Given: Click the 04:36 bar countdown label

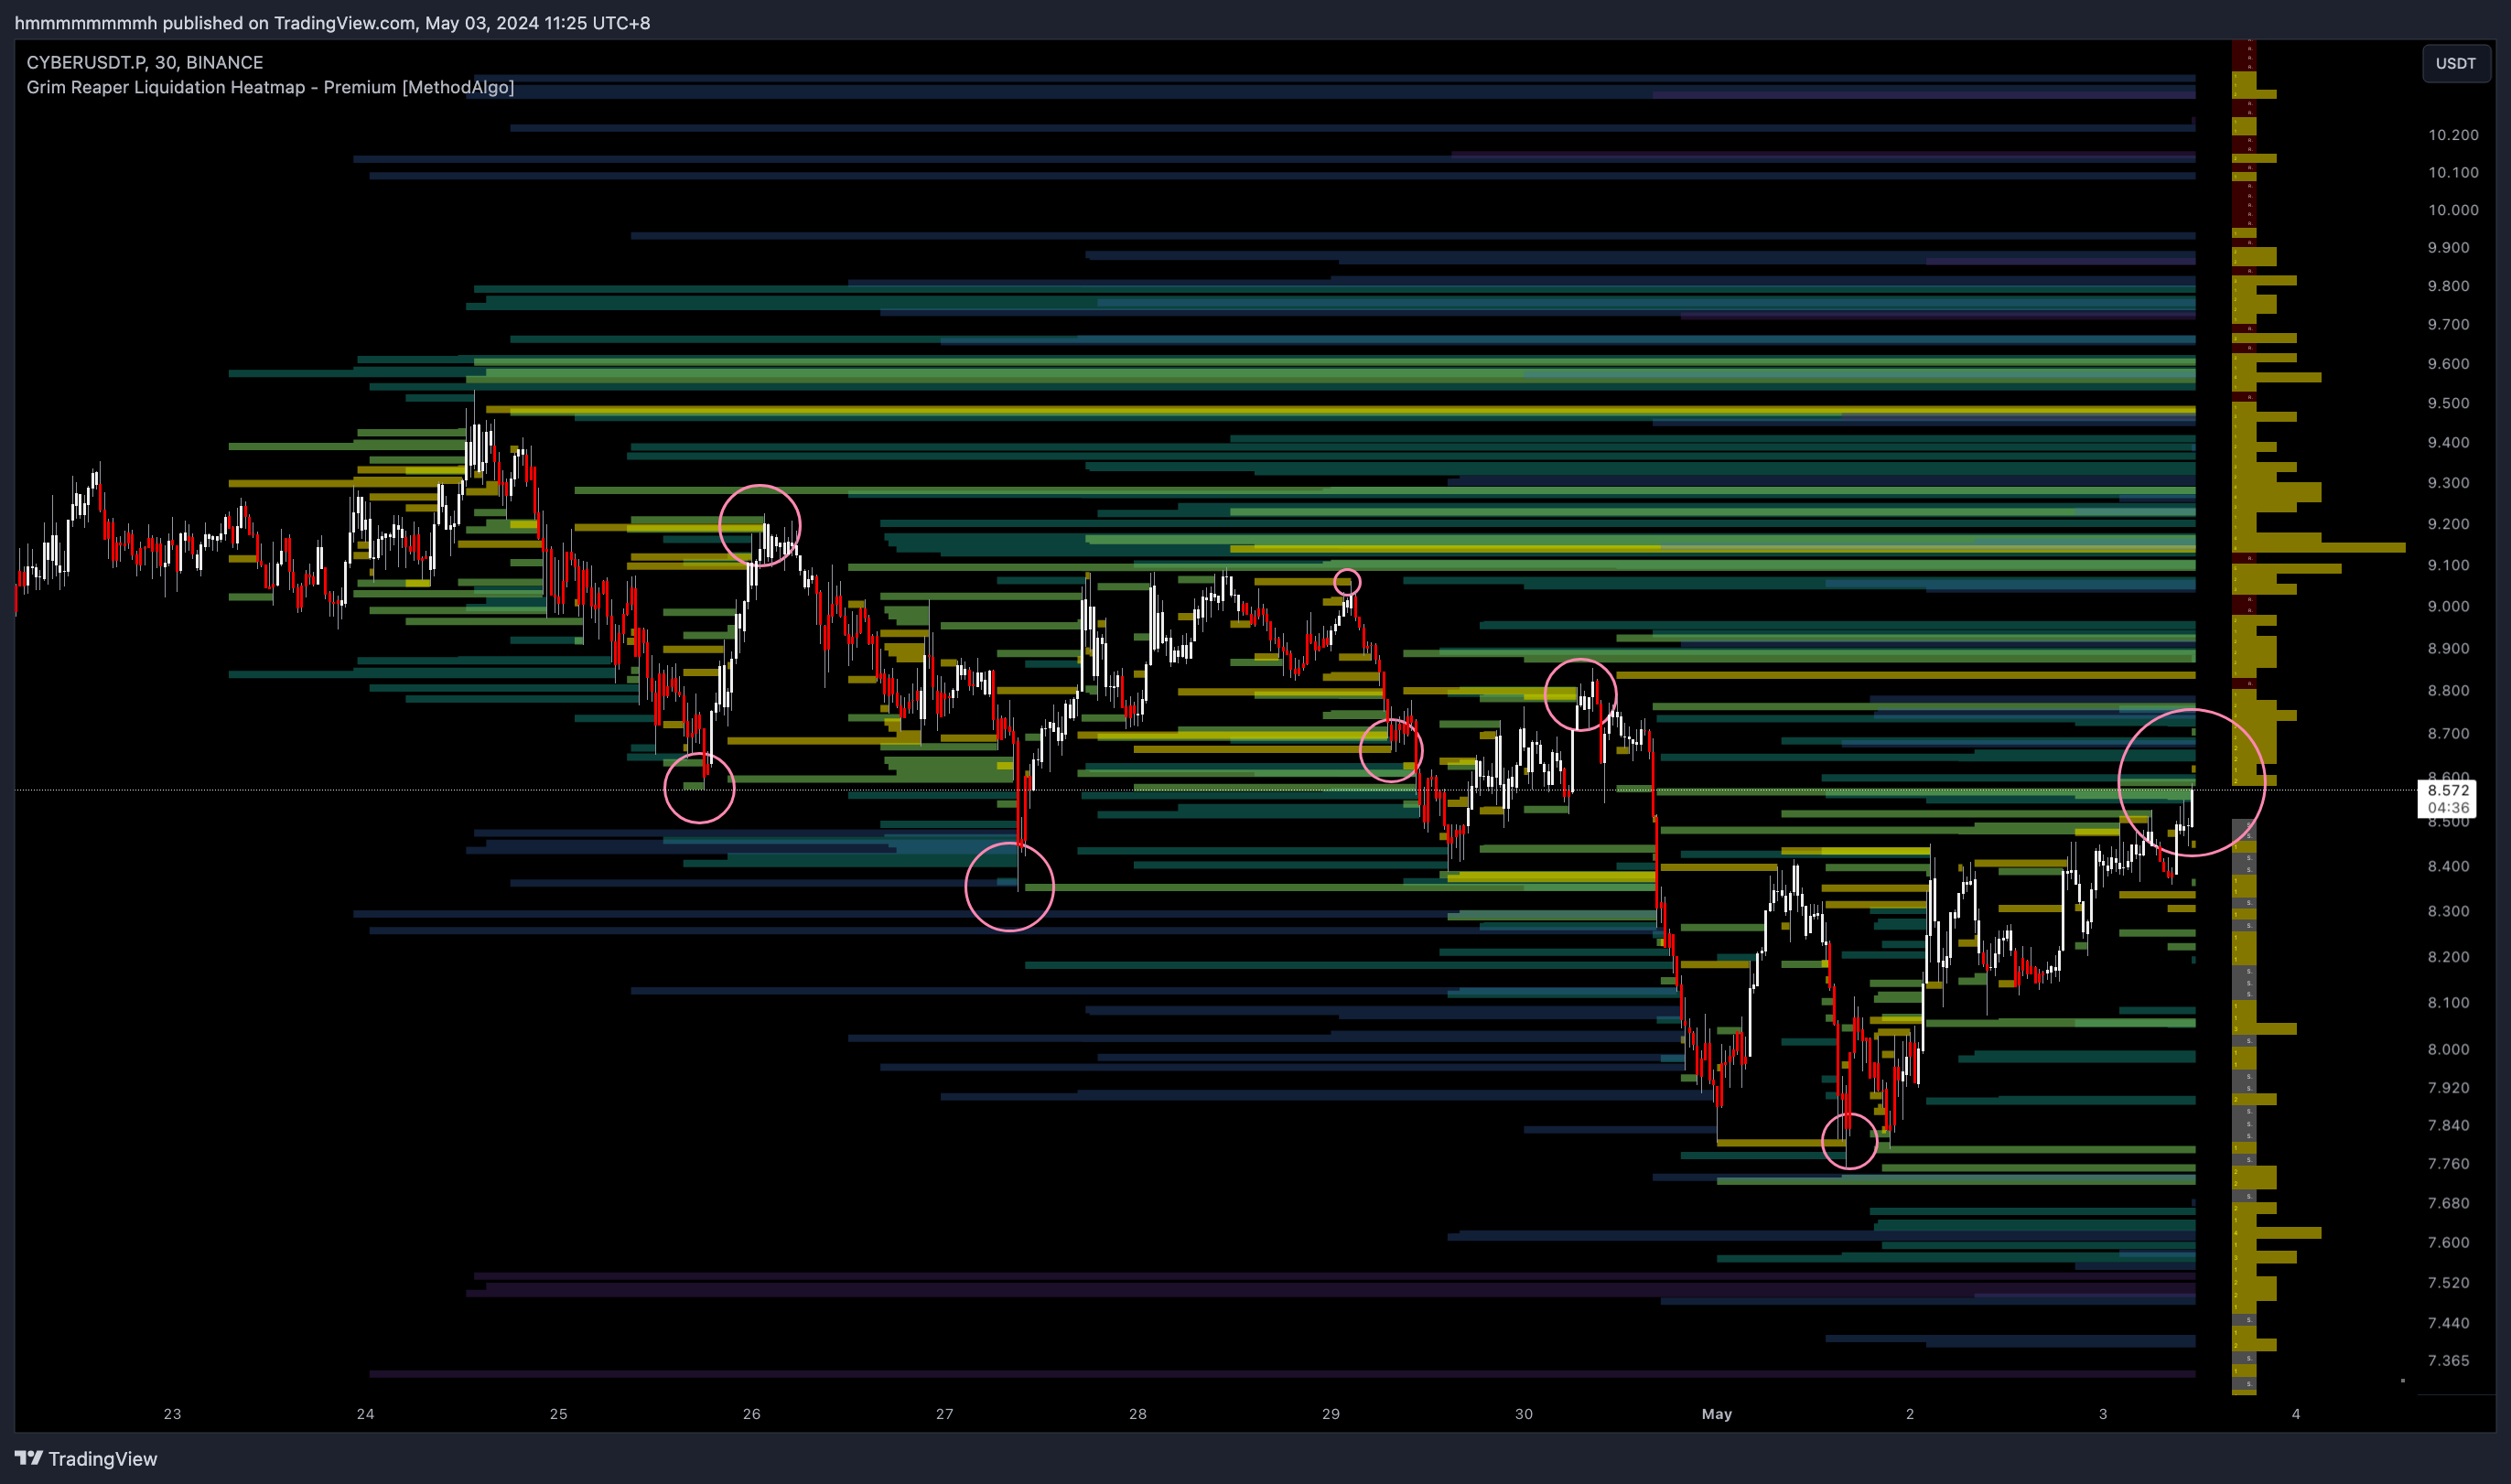Looking at the screenshot, I should (2447, 807).
